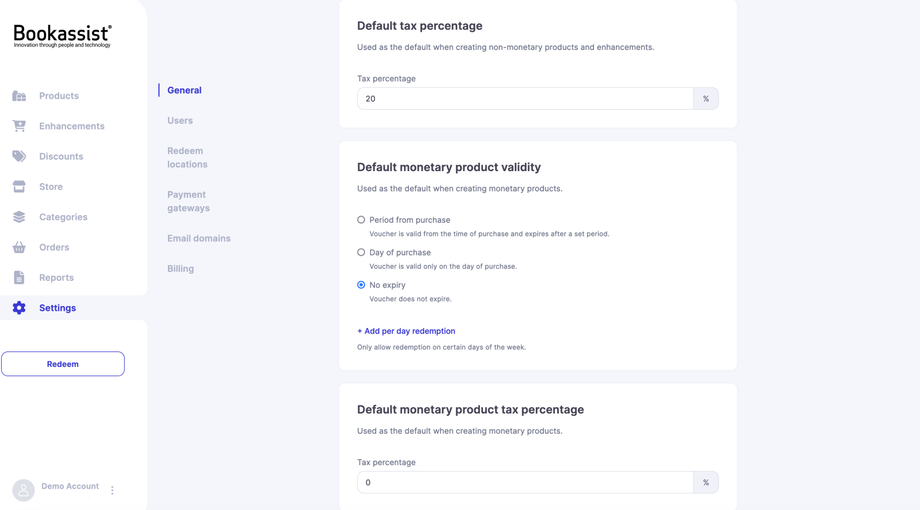Select the No expiry radio button
920x510 pixels.
[361, 285]
